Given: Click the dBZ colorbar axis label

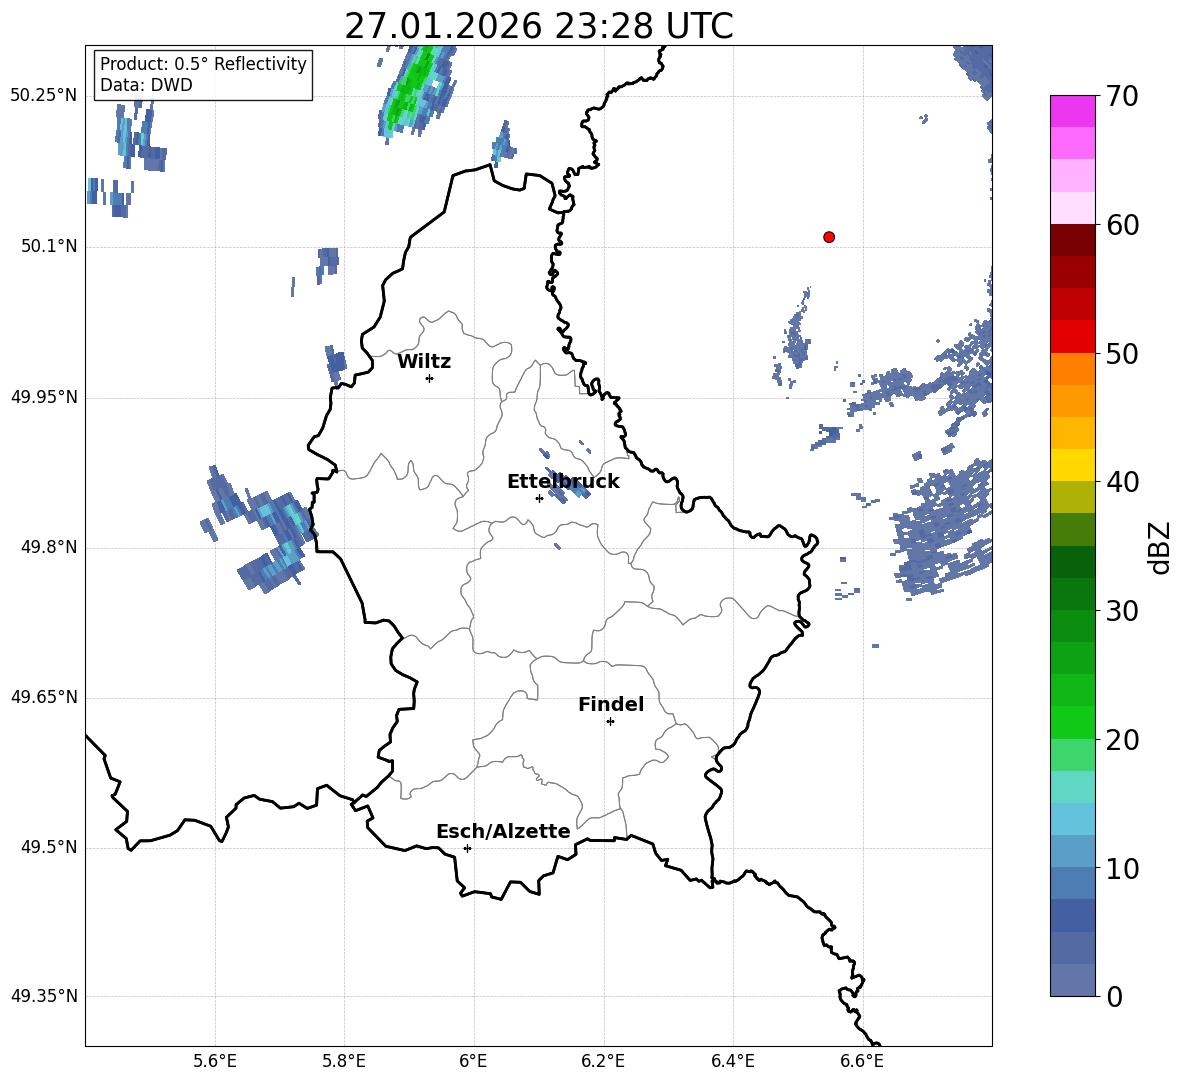Looking at the screenshot, I should point(1159,547).
